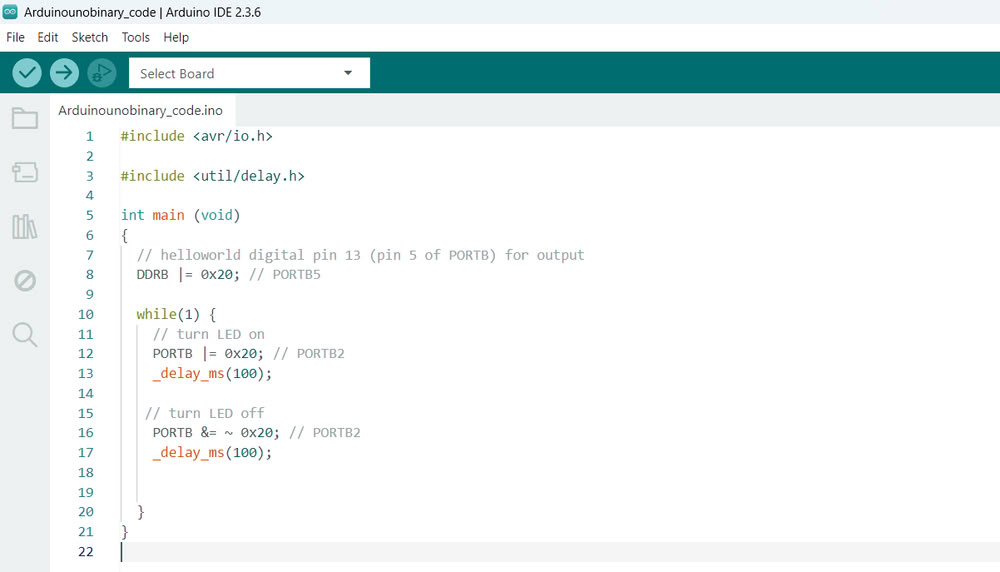The height and width of the screenshot is (572, 1000).
Task: Click 'PORTB' on line 12
Action: coord(172,354)
